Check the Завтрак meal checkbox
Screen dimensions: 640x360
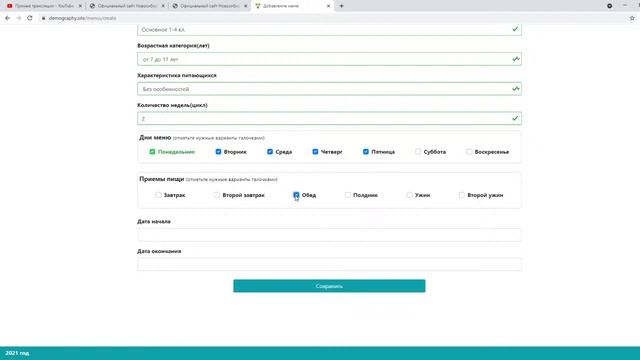158,195
